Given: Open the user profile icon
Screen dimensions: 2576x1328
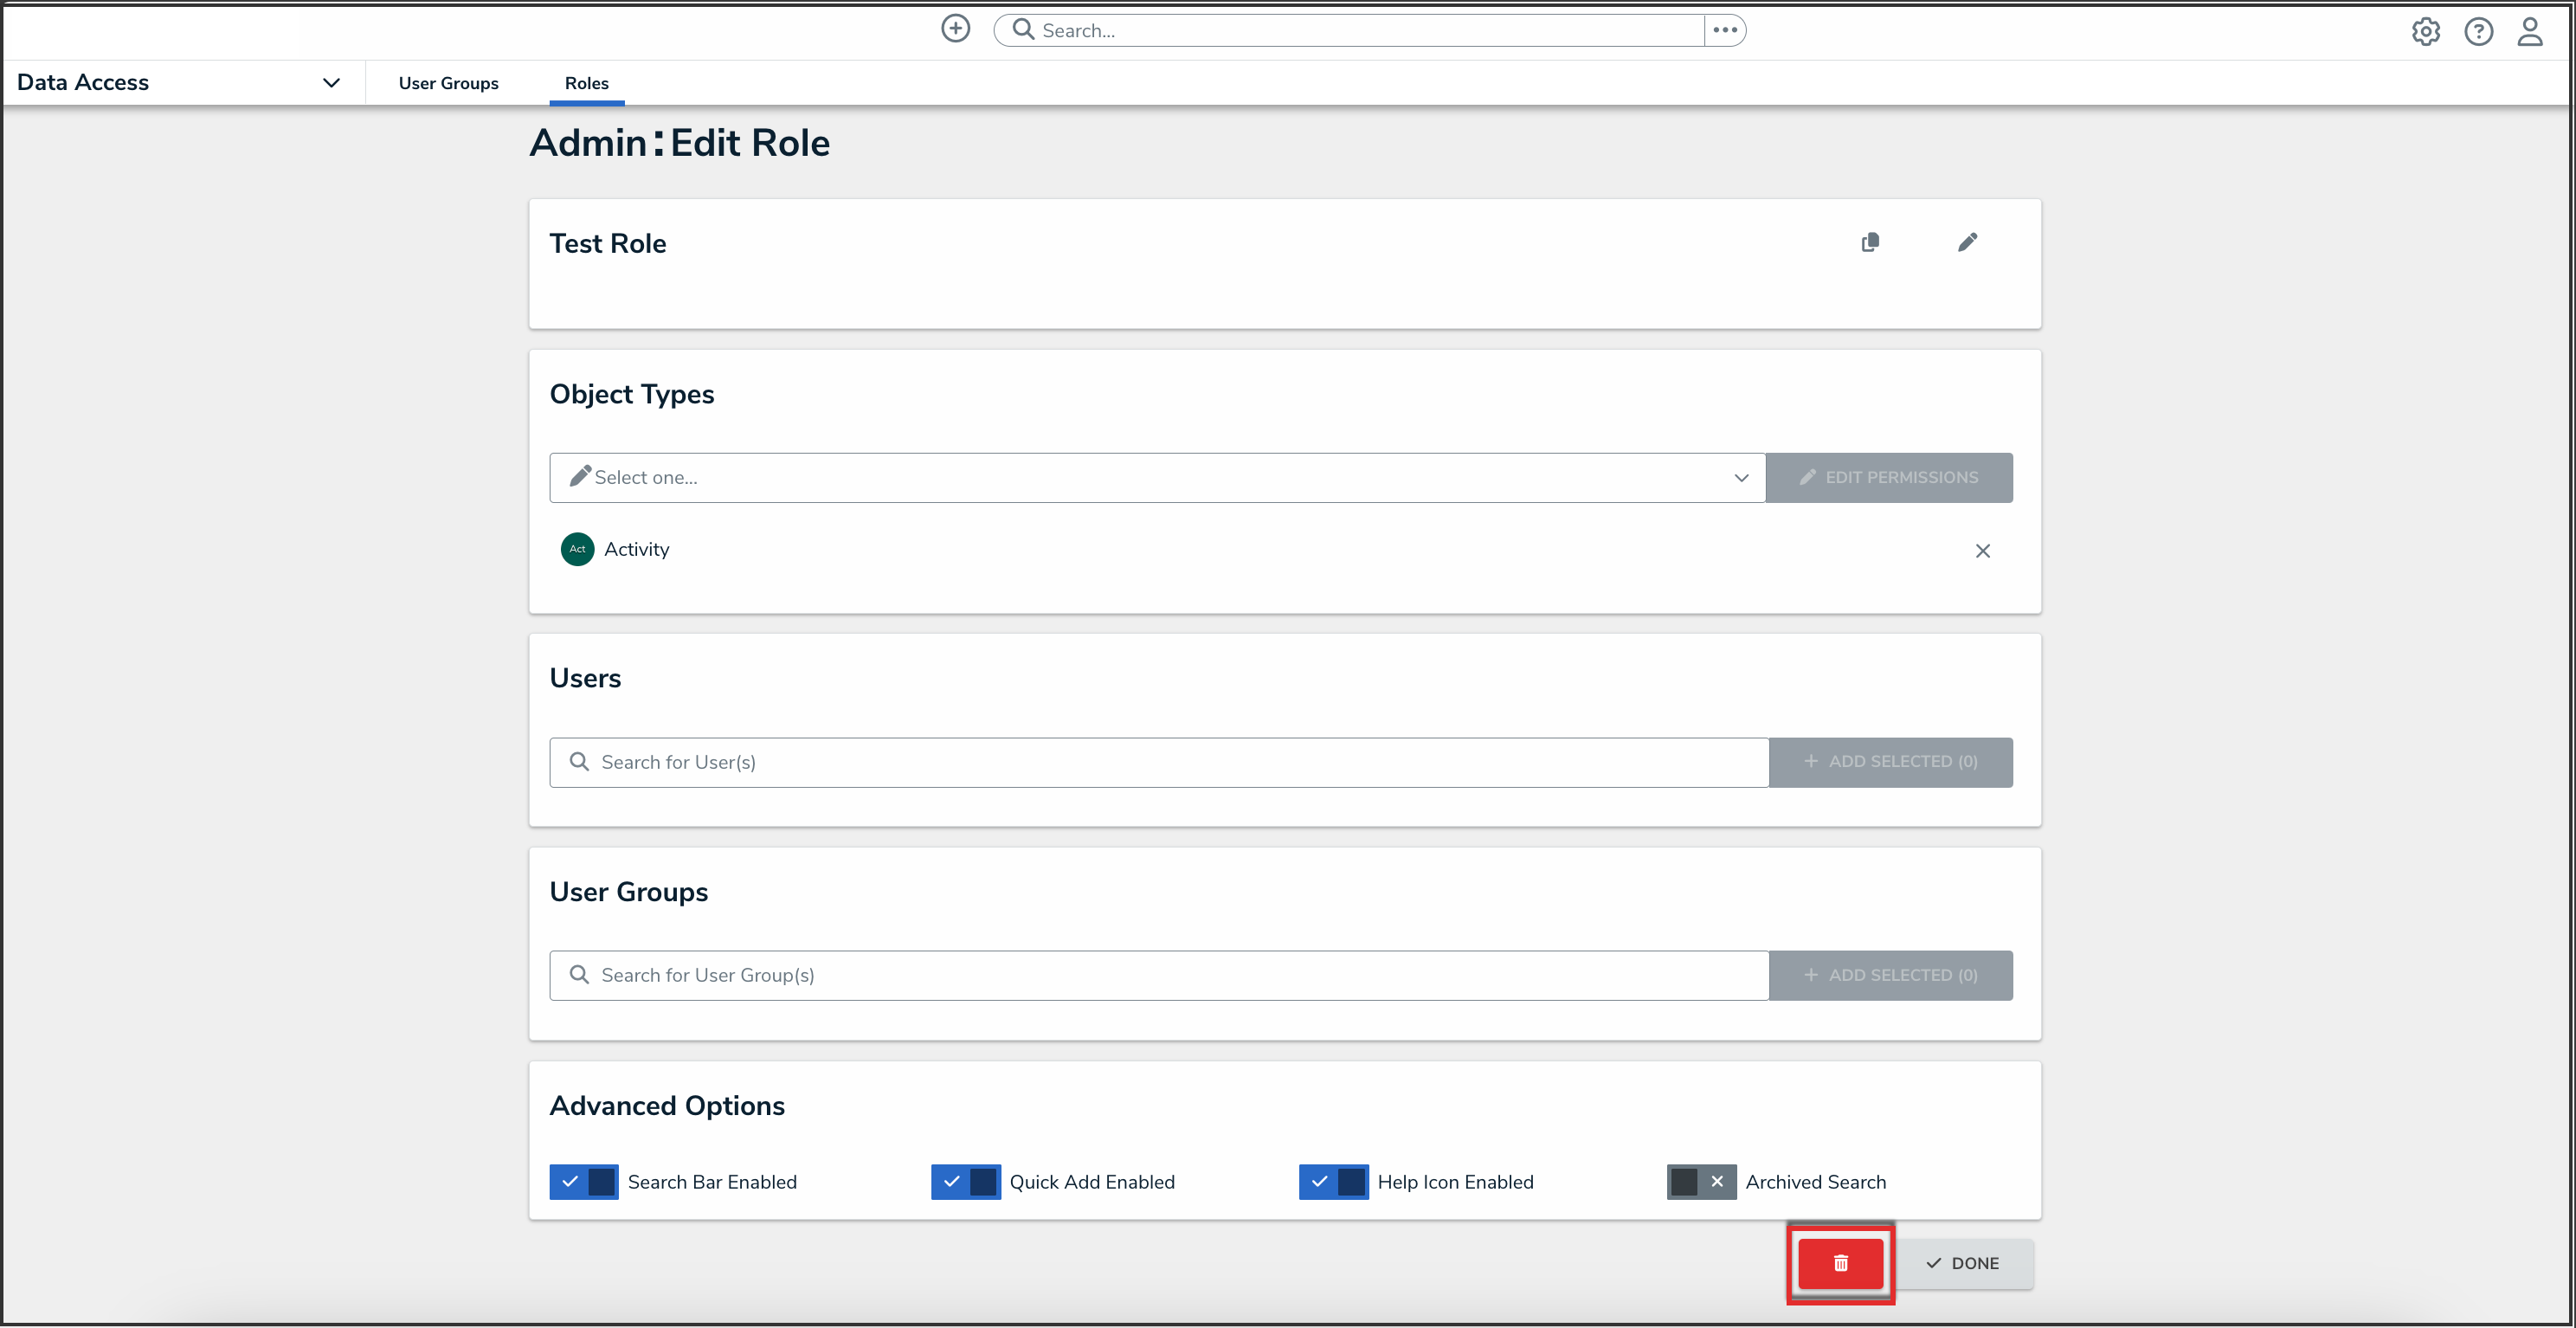Looking at the screenshot, I should tap(2530, 32).
